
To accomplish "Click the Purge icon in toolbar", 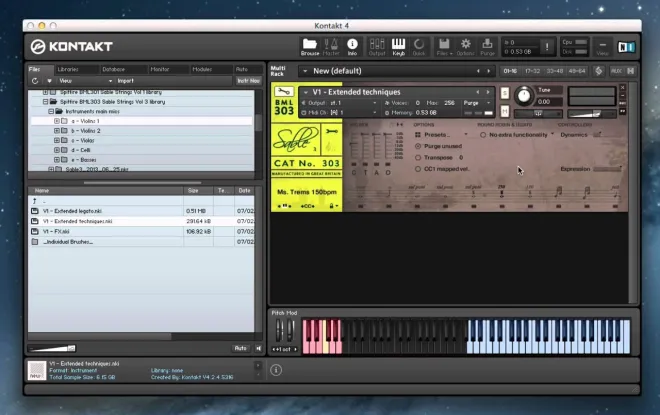I will coord(487,46).
